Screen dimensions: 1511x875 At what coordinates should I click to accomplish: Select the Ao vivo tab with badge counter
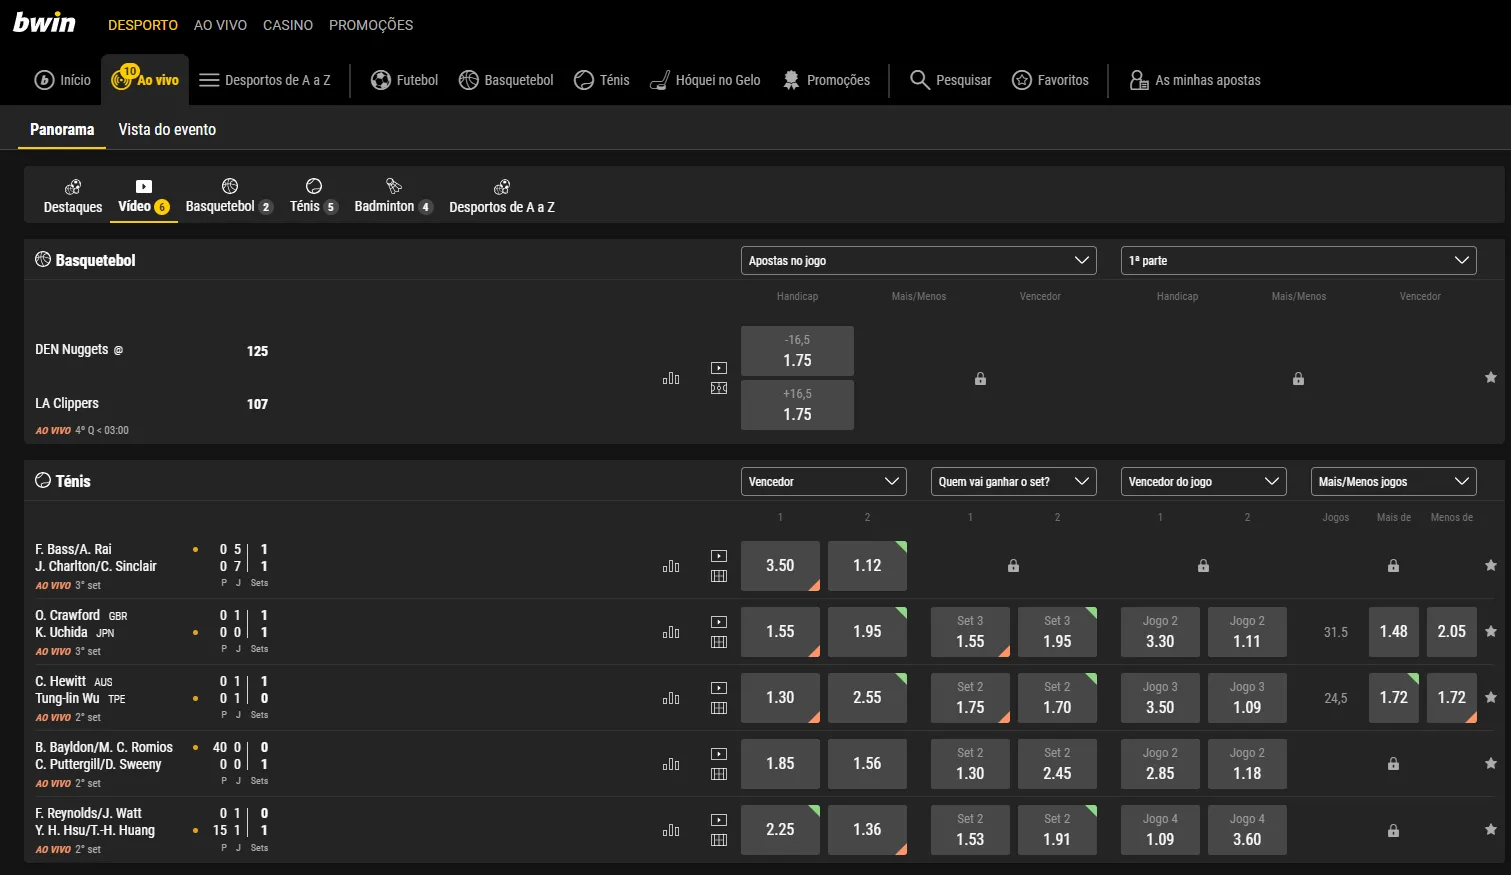click(x=145, y=80)
